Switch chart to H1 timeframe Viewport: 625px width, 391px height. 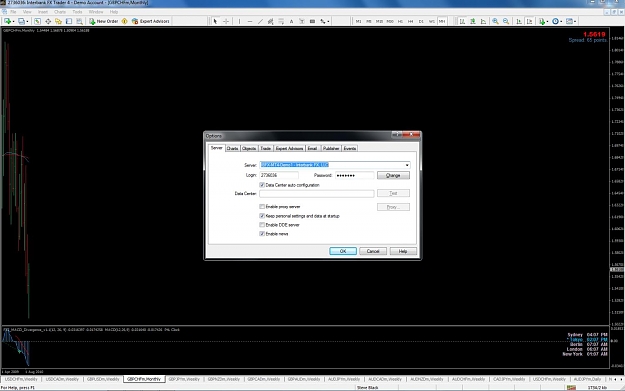coord(400,21)
